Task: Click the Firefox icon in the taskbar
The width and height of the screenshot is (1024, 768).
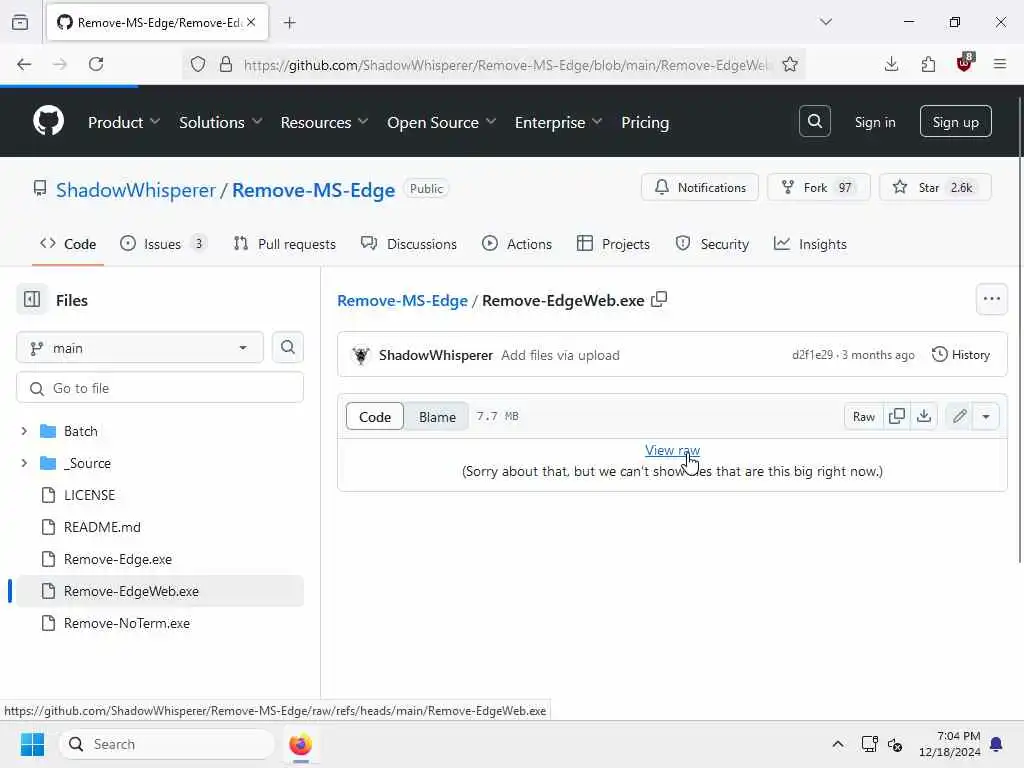Action: coord(300,744)
